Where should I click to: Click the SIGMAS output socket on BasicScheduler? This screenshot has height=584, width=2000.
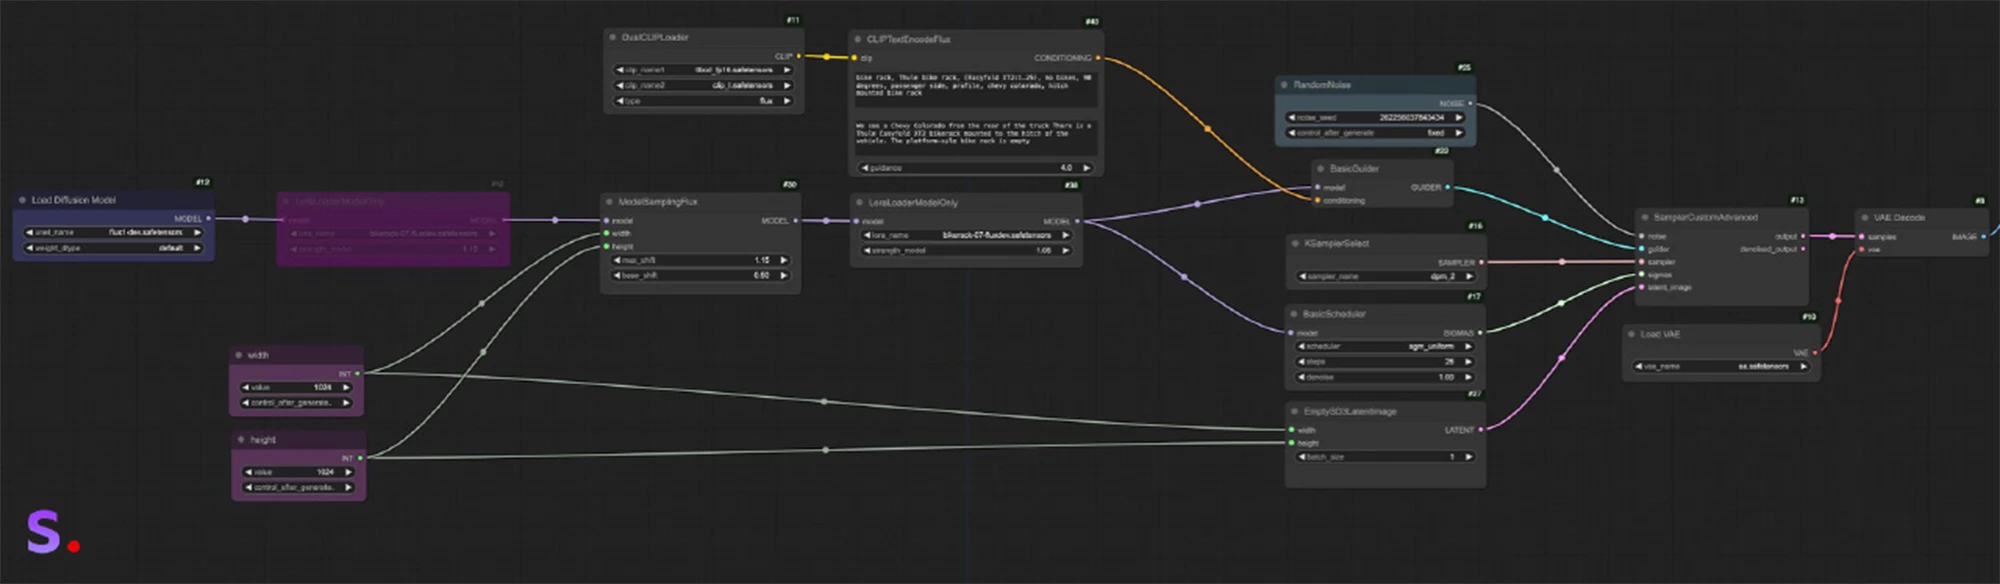[x=1480, y=332]
